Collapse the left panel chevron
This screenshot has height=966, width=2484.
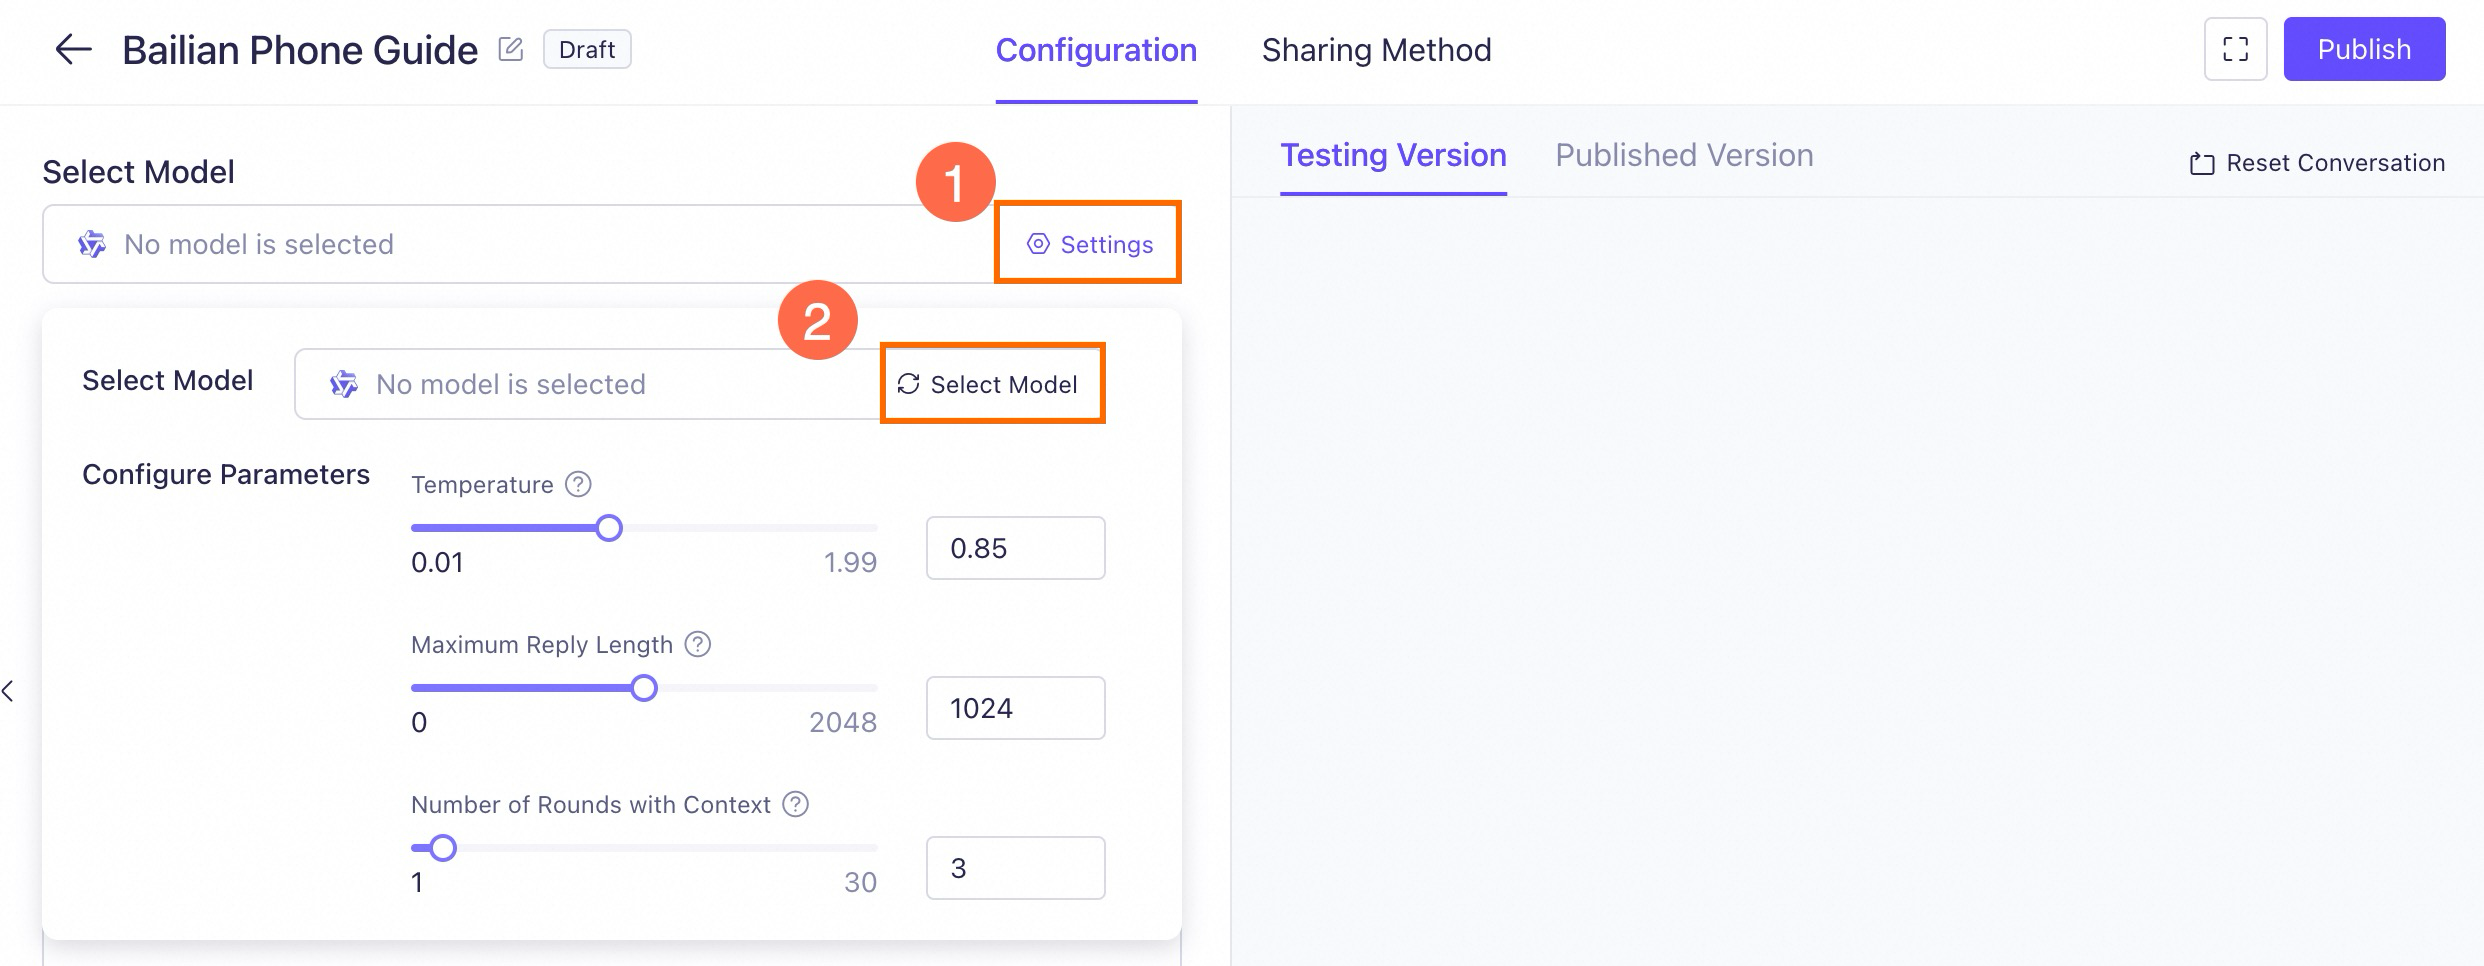click(x=8, y=691)
